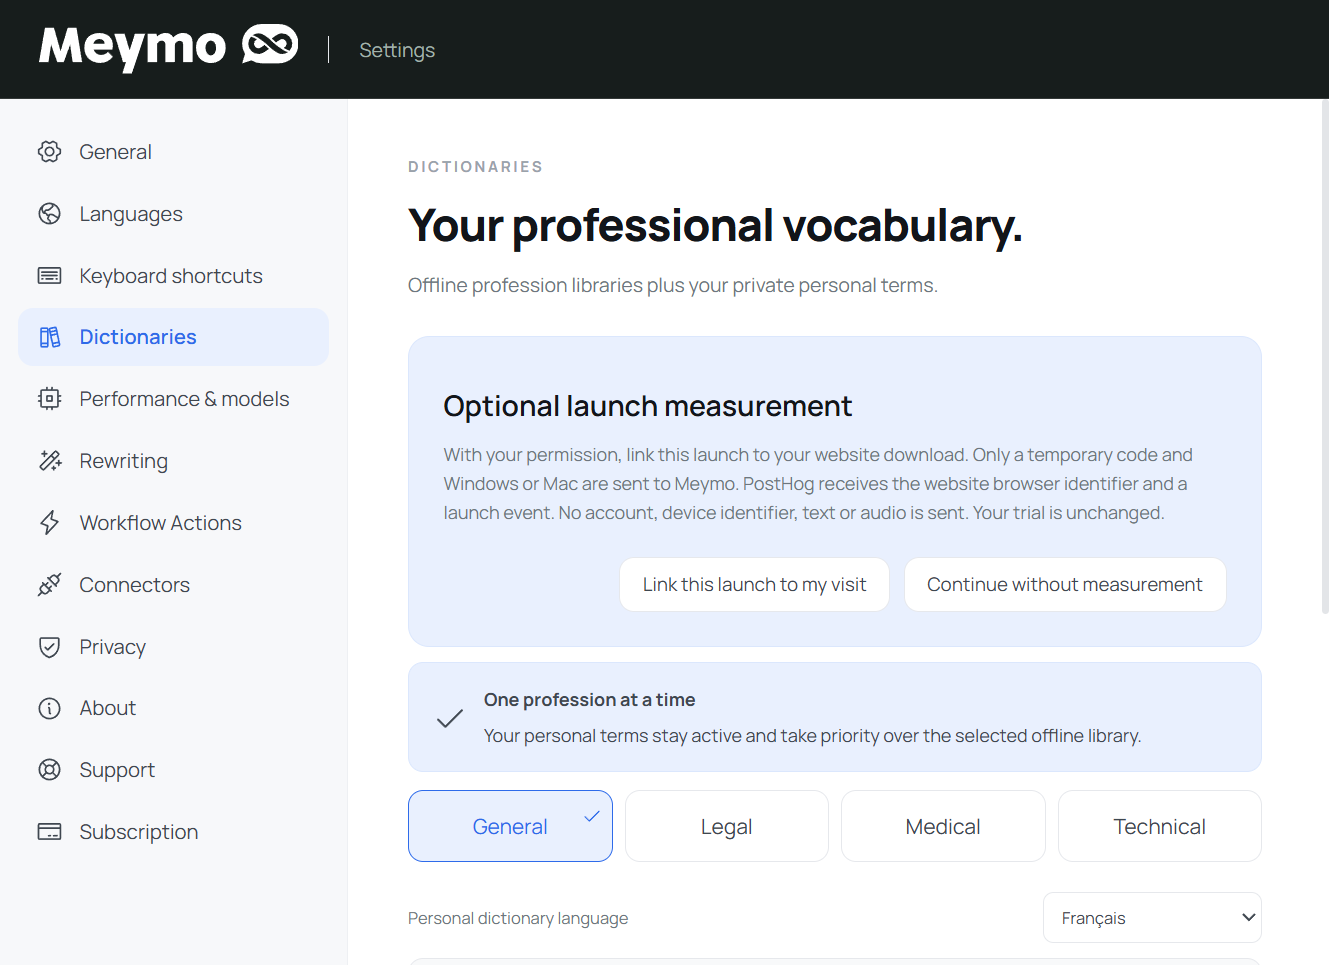Click the Support lifebuoy icon
1329x965 pixels.
(x=49, y=770)
